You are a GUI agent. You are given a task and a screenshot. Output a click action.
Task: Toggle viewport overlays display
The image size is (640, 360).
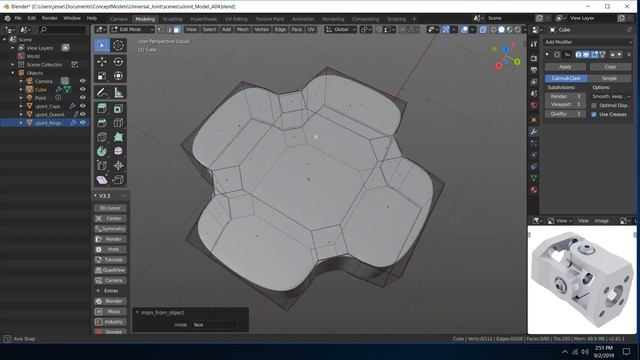(464, 30)
